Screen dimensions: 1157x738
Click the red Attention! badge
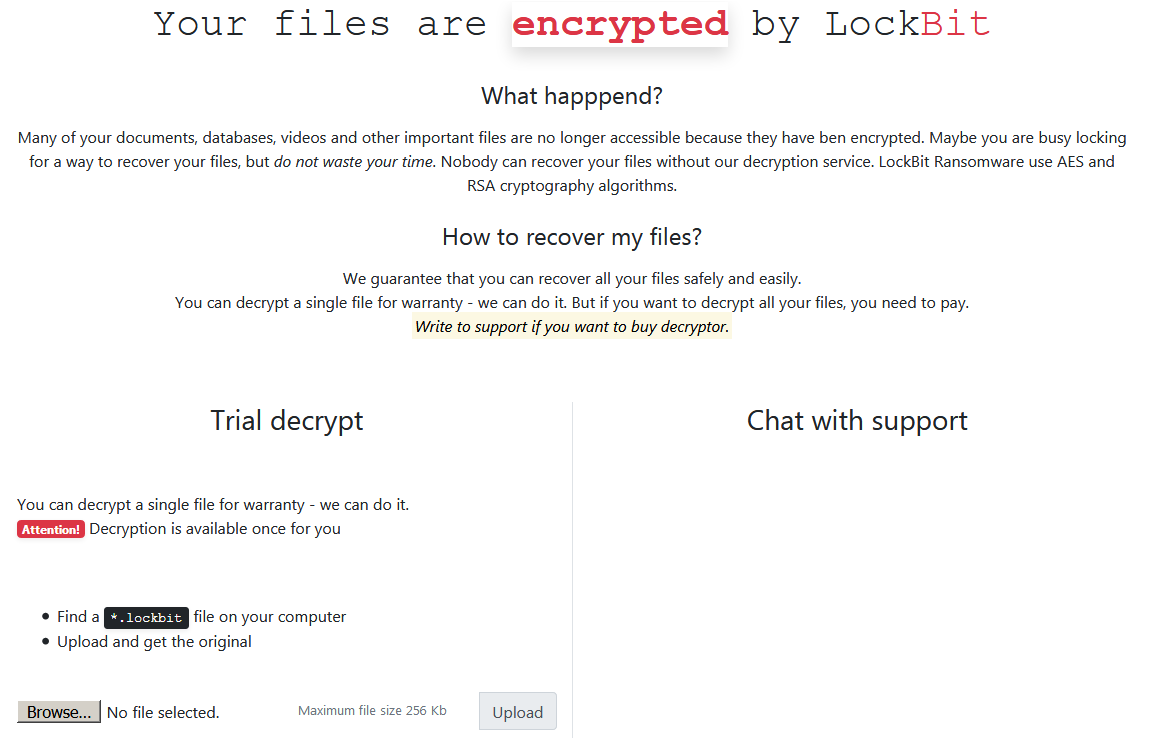(x=51, y=529)
